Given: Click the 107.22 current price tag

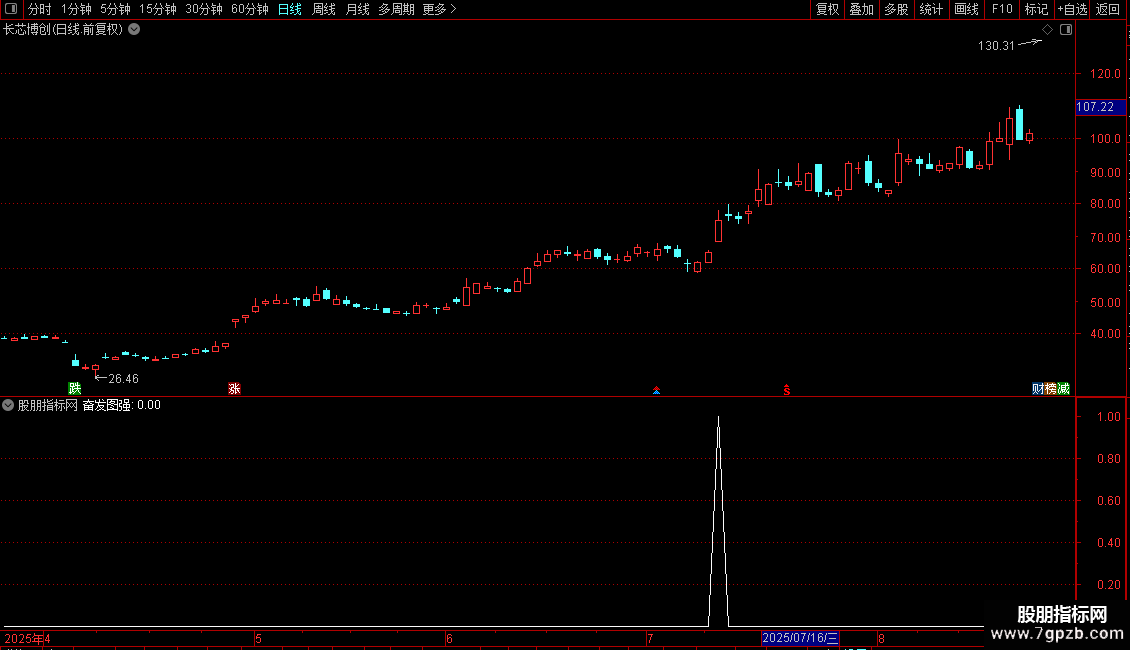Looking at the screenshot, I should coord(1100,107).
